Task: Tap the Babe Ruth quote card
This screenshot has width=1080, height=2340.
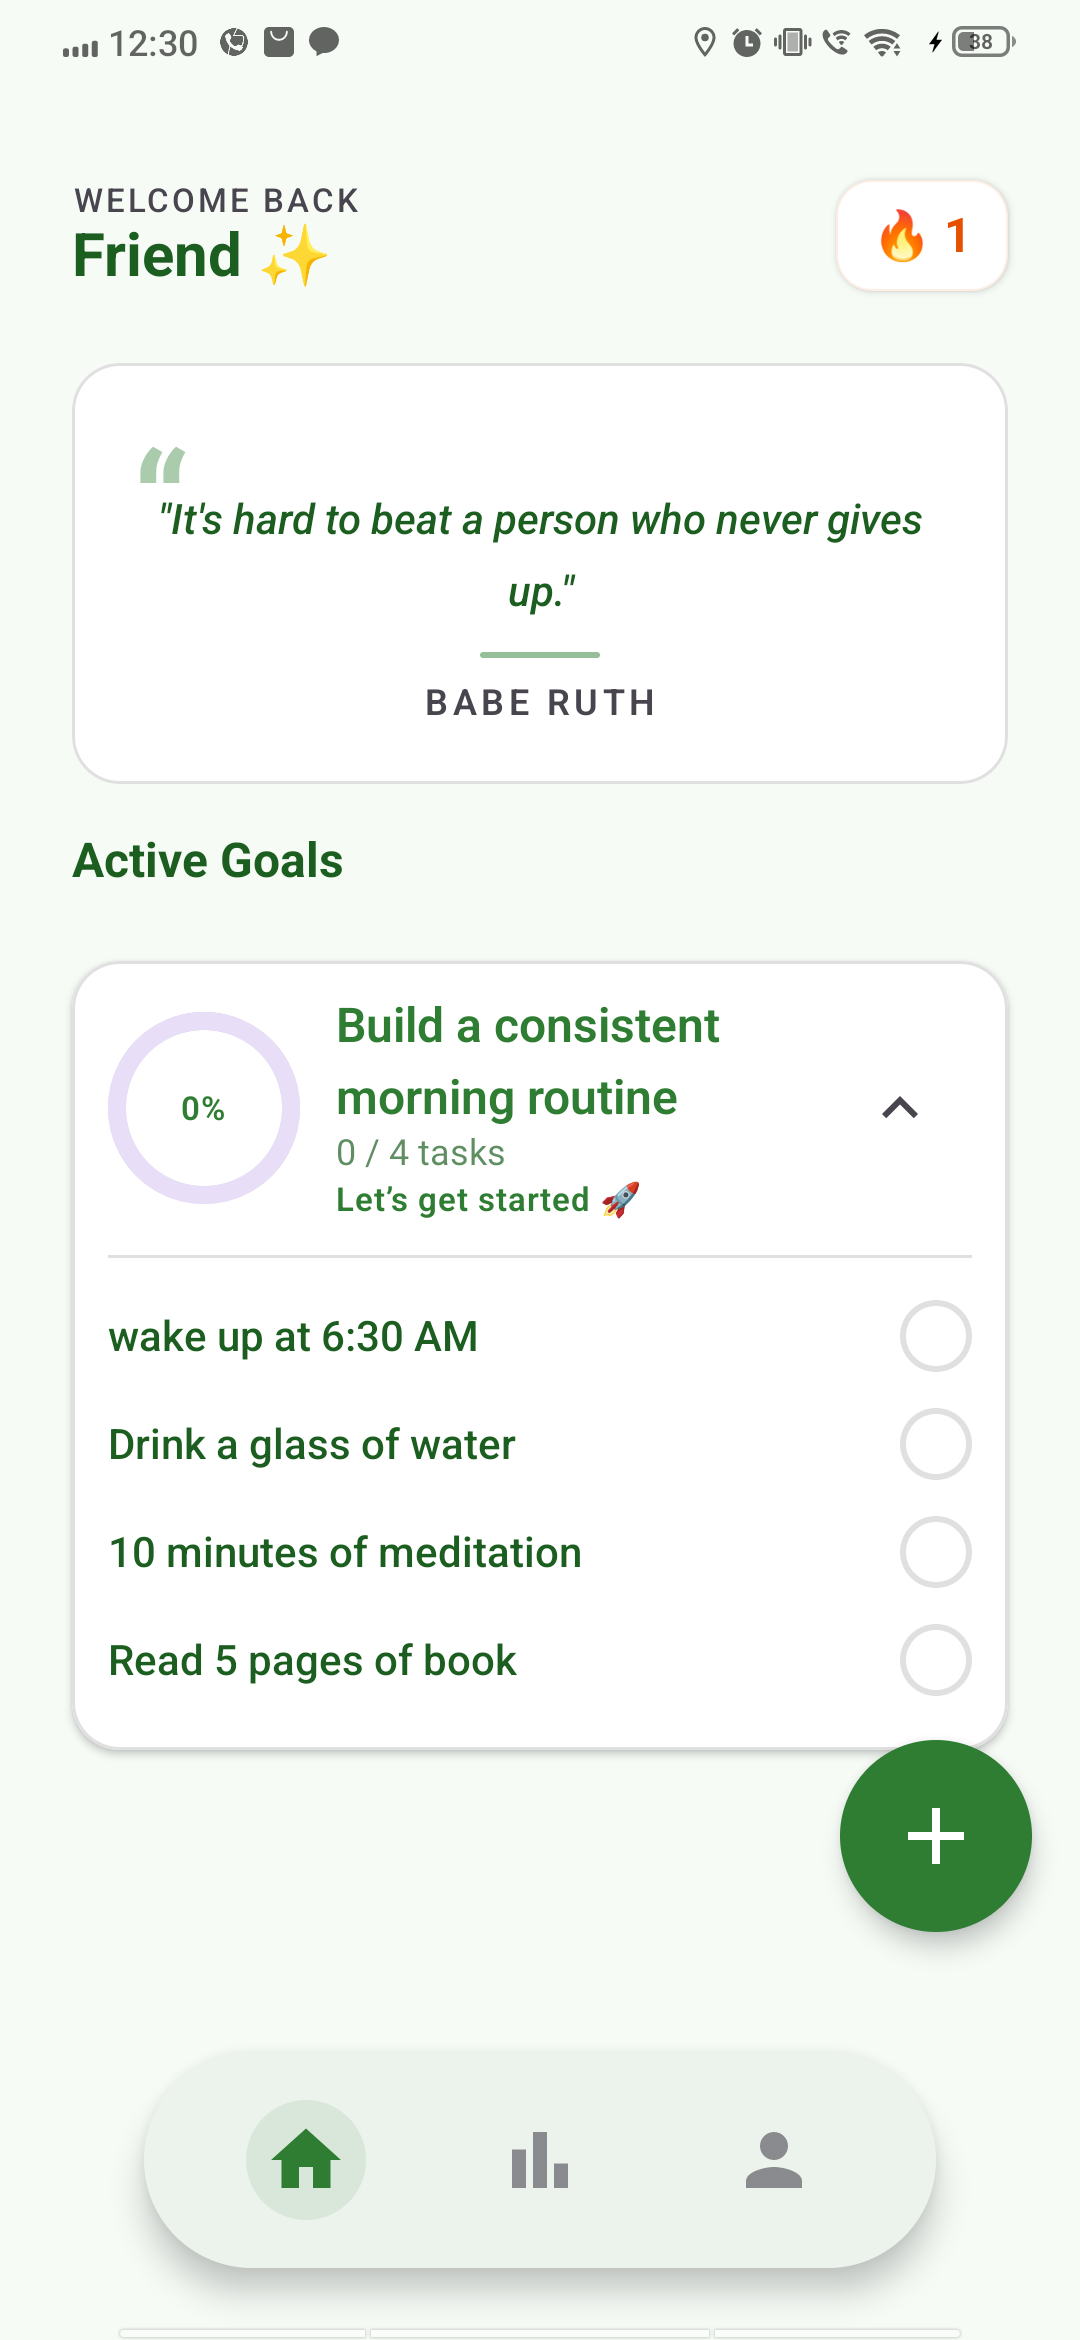Action: click(x=540, y=573)
